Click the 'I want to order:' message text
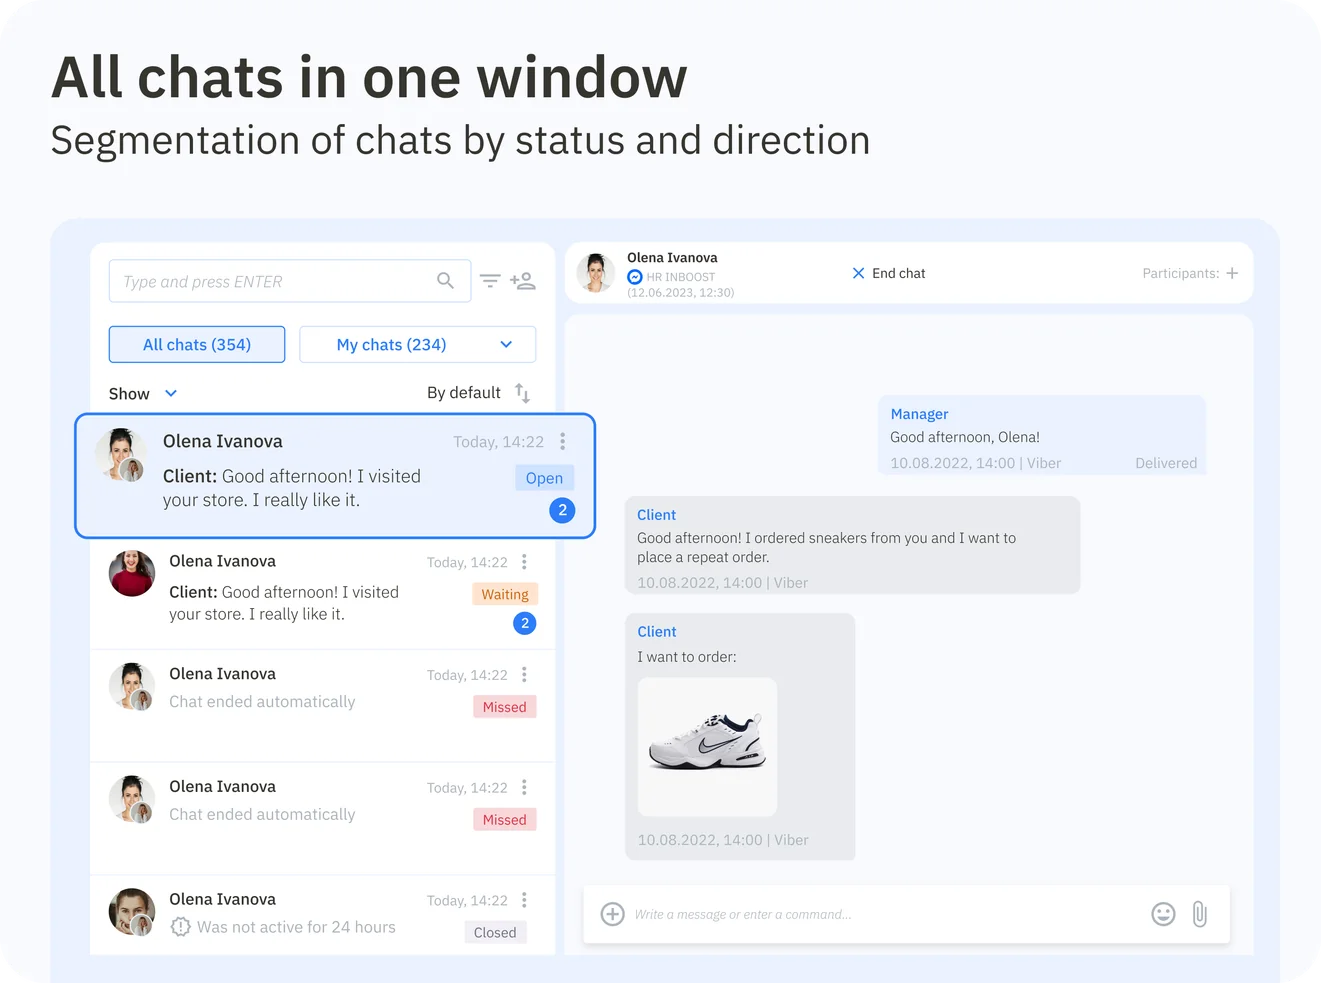The width and height of the screenshot is (1321, 983). (687, 657)
